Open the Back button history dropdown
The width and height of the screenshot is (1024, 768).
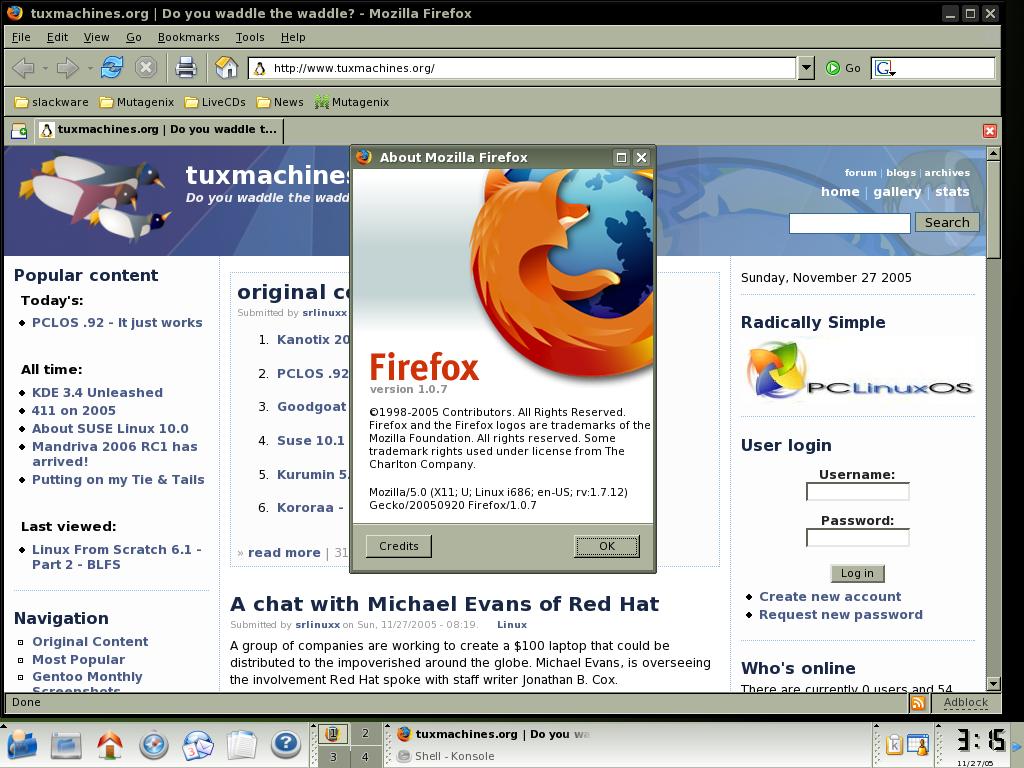pos(44,68)
